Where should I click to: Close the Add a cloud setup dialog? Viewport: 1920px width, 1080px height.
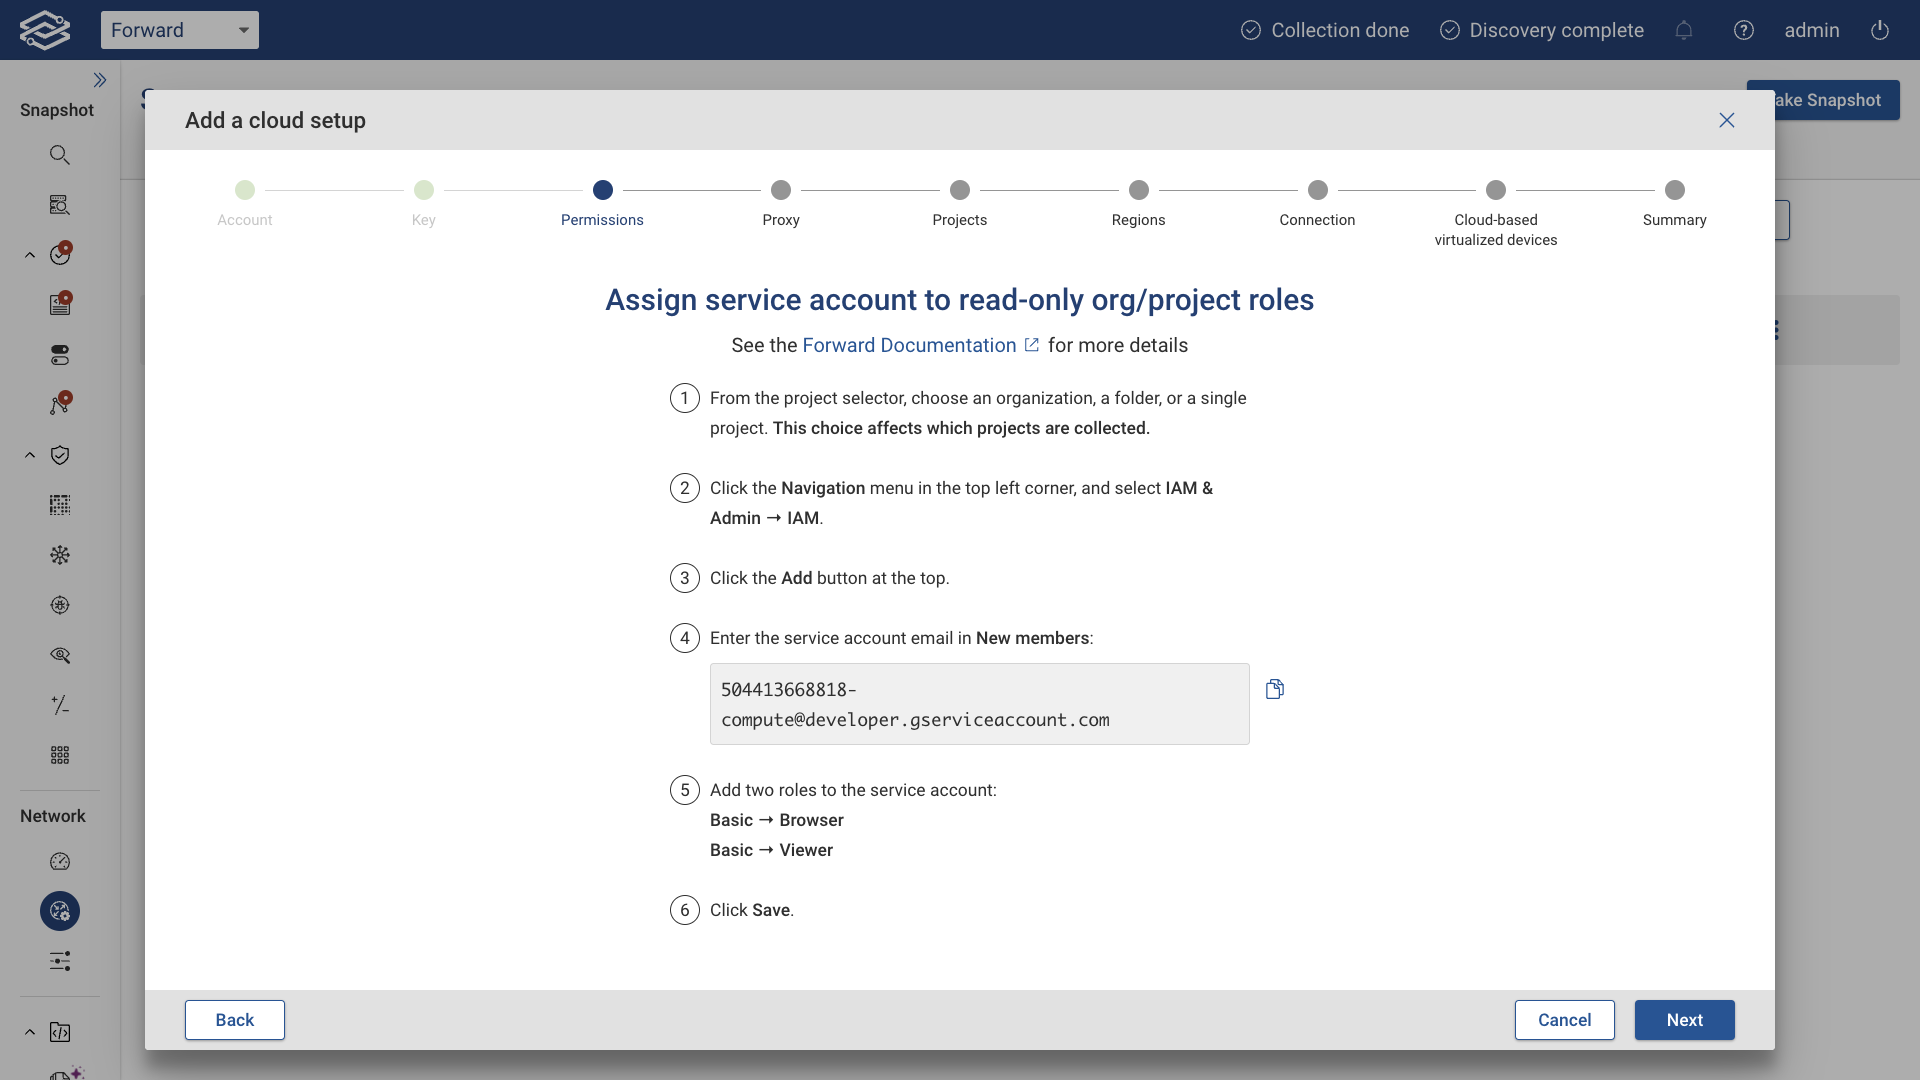1727,120
